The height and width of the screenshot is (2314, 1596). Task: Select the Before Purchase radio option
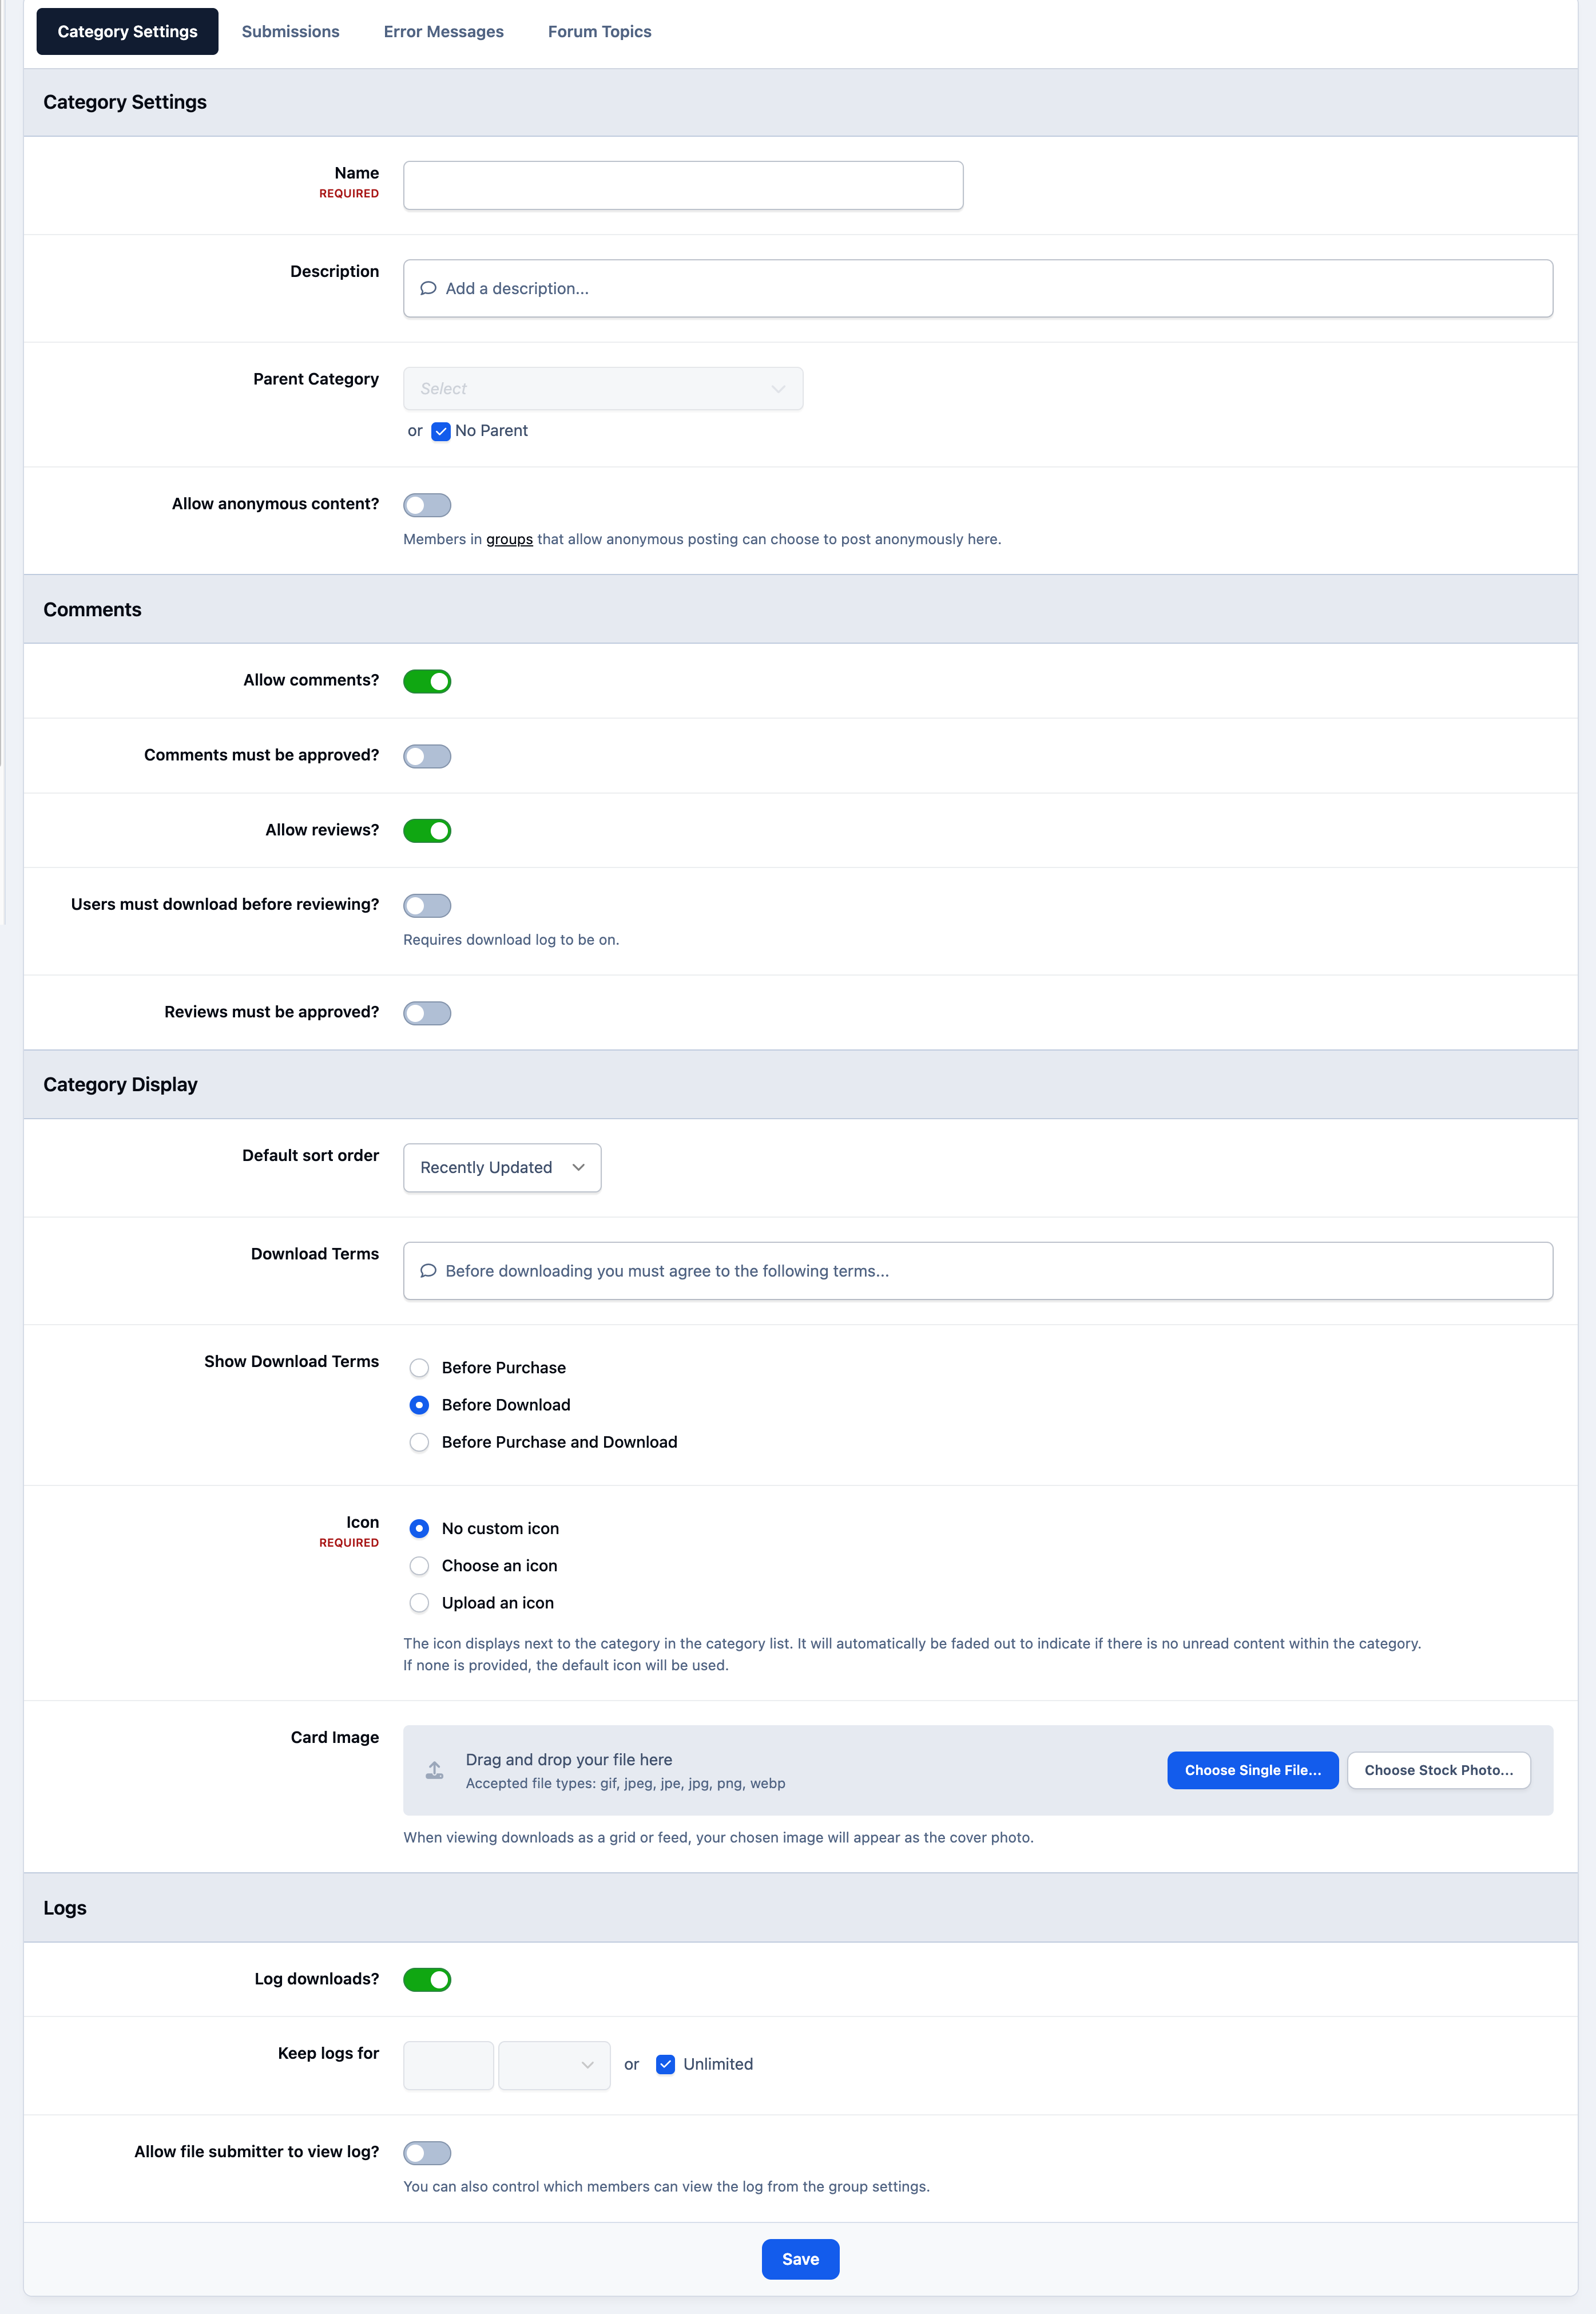[x=419, y=1367]
